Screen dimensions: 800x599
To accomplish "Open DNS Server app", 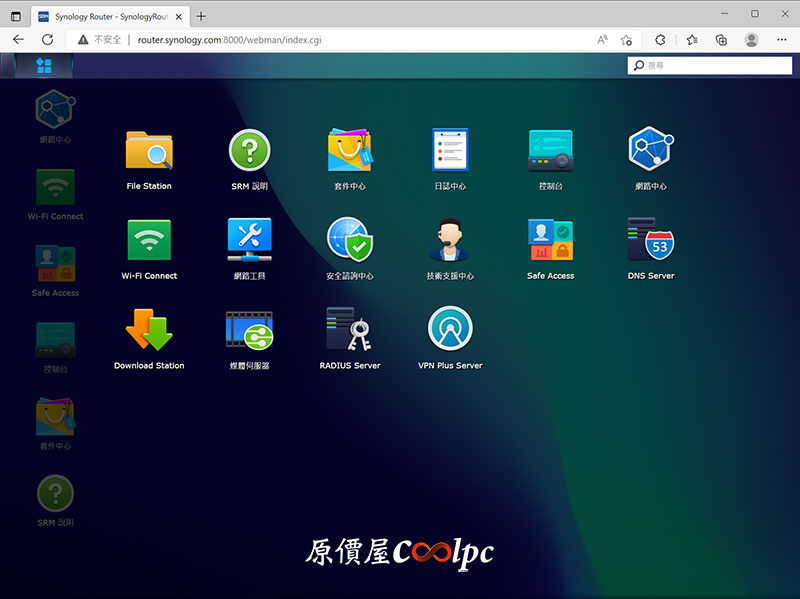I will (x=651, y=249).
